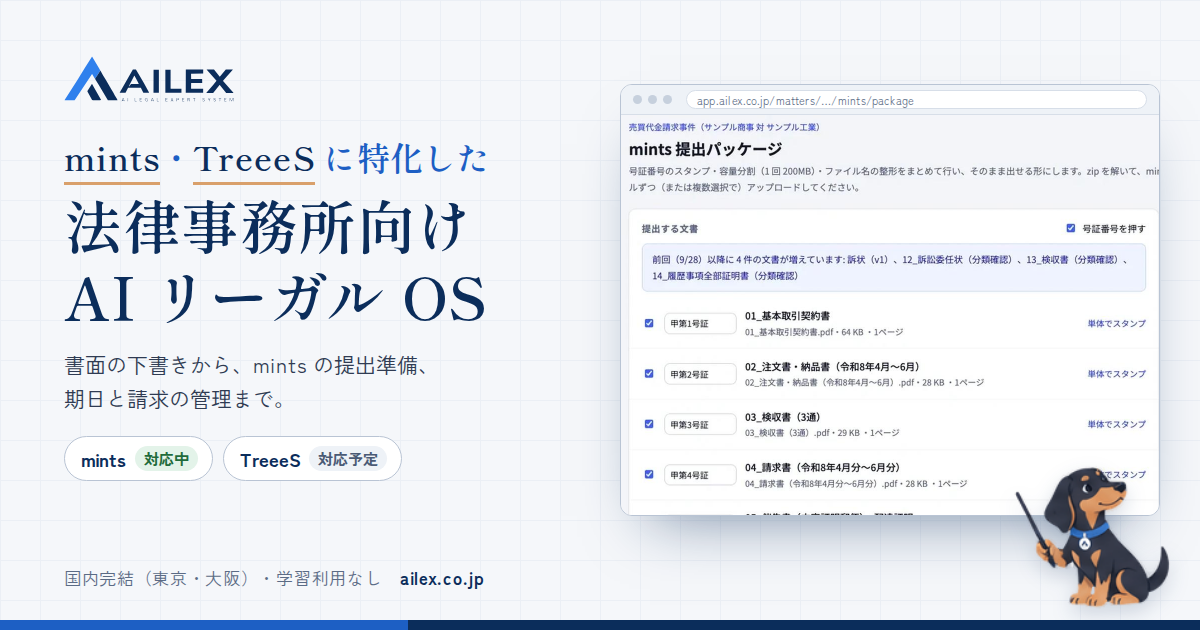Screen dimensions: 1200x630
Task: Click the 法律事務所向け headline
Action: (x=267, y=227)
